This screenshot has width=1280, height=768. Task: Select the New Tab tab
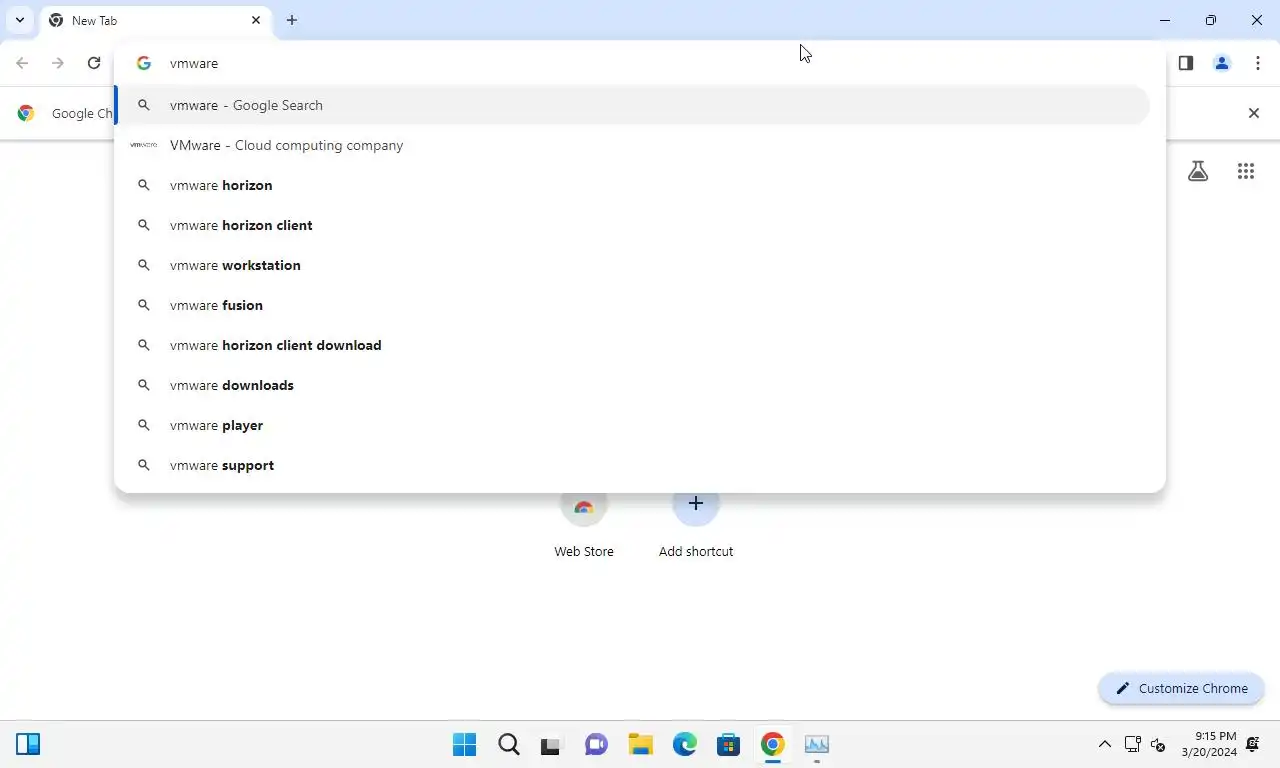(155, 20)
